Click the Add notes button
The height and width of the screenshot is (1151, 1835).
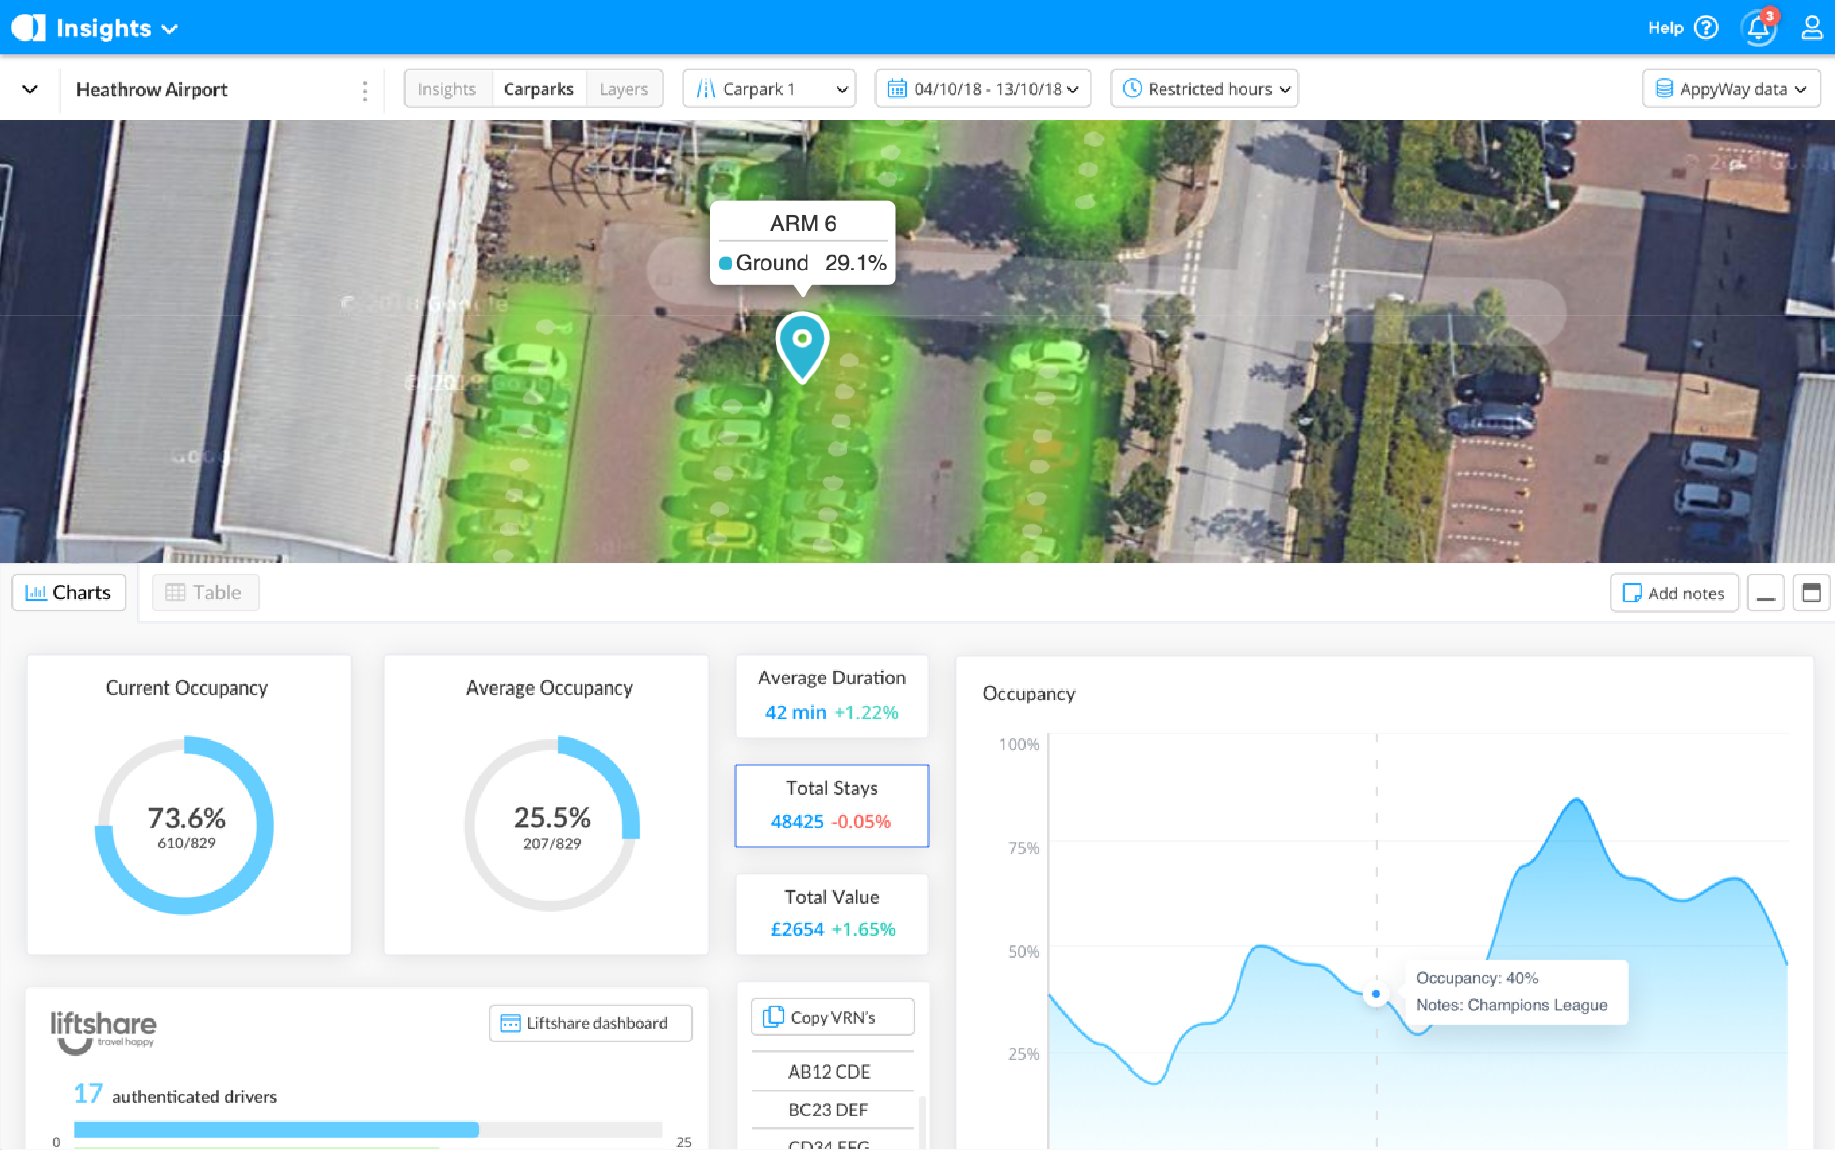[1674, 593]
